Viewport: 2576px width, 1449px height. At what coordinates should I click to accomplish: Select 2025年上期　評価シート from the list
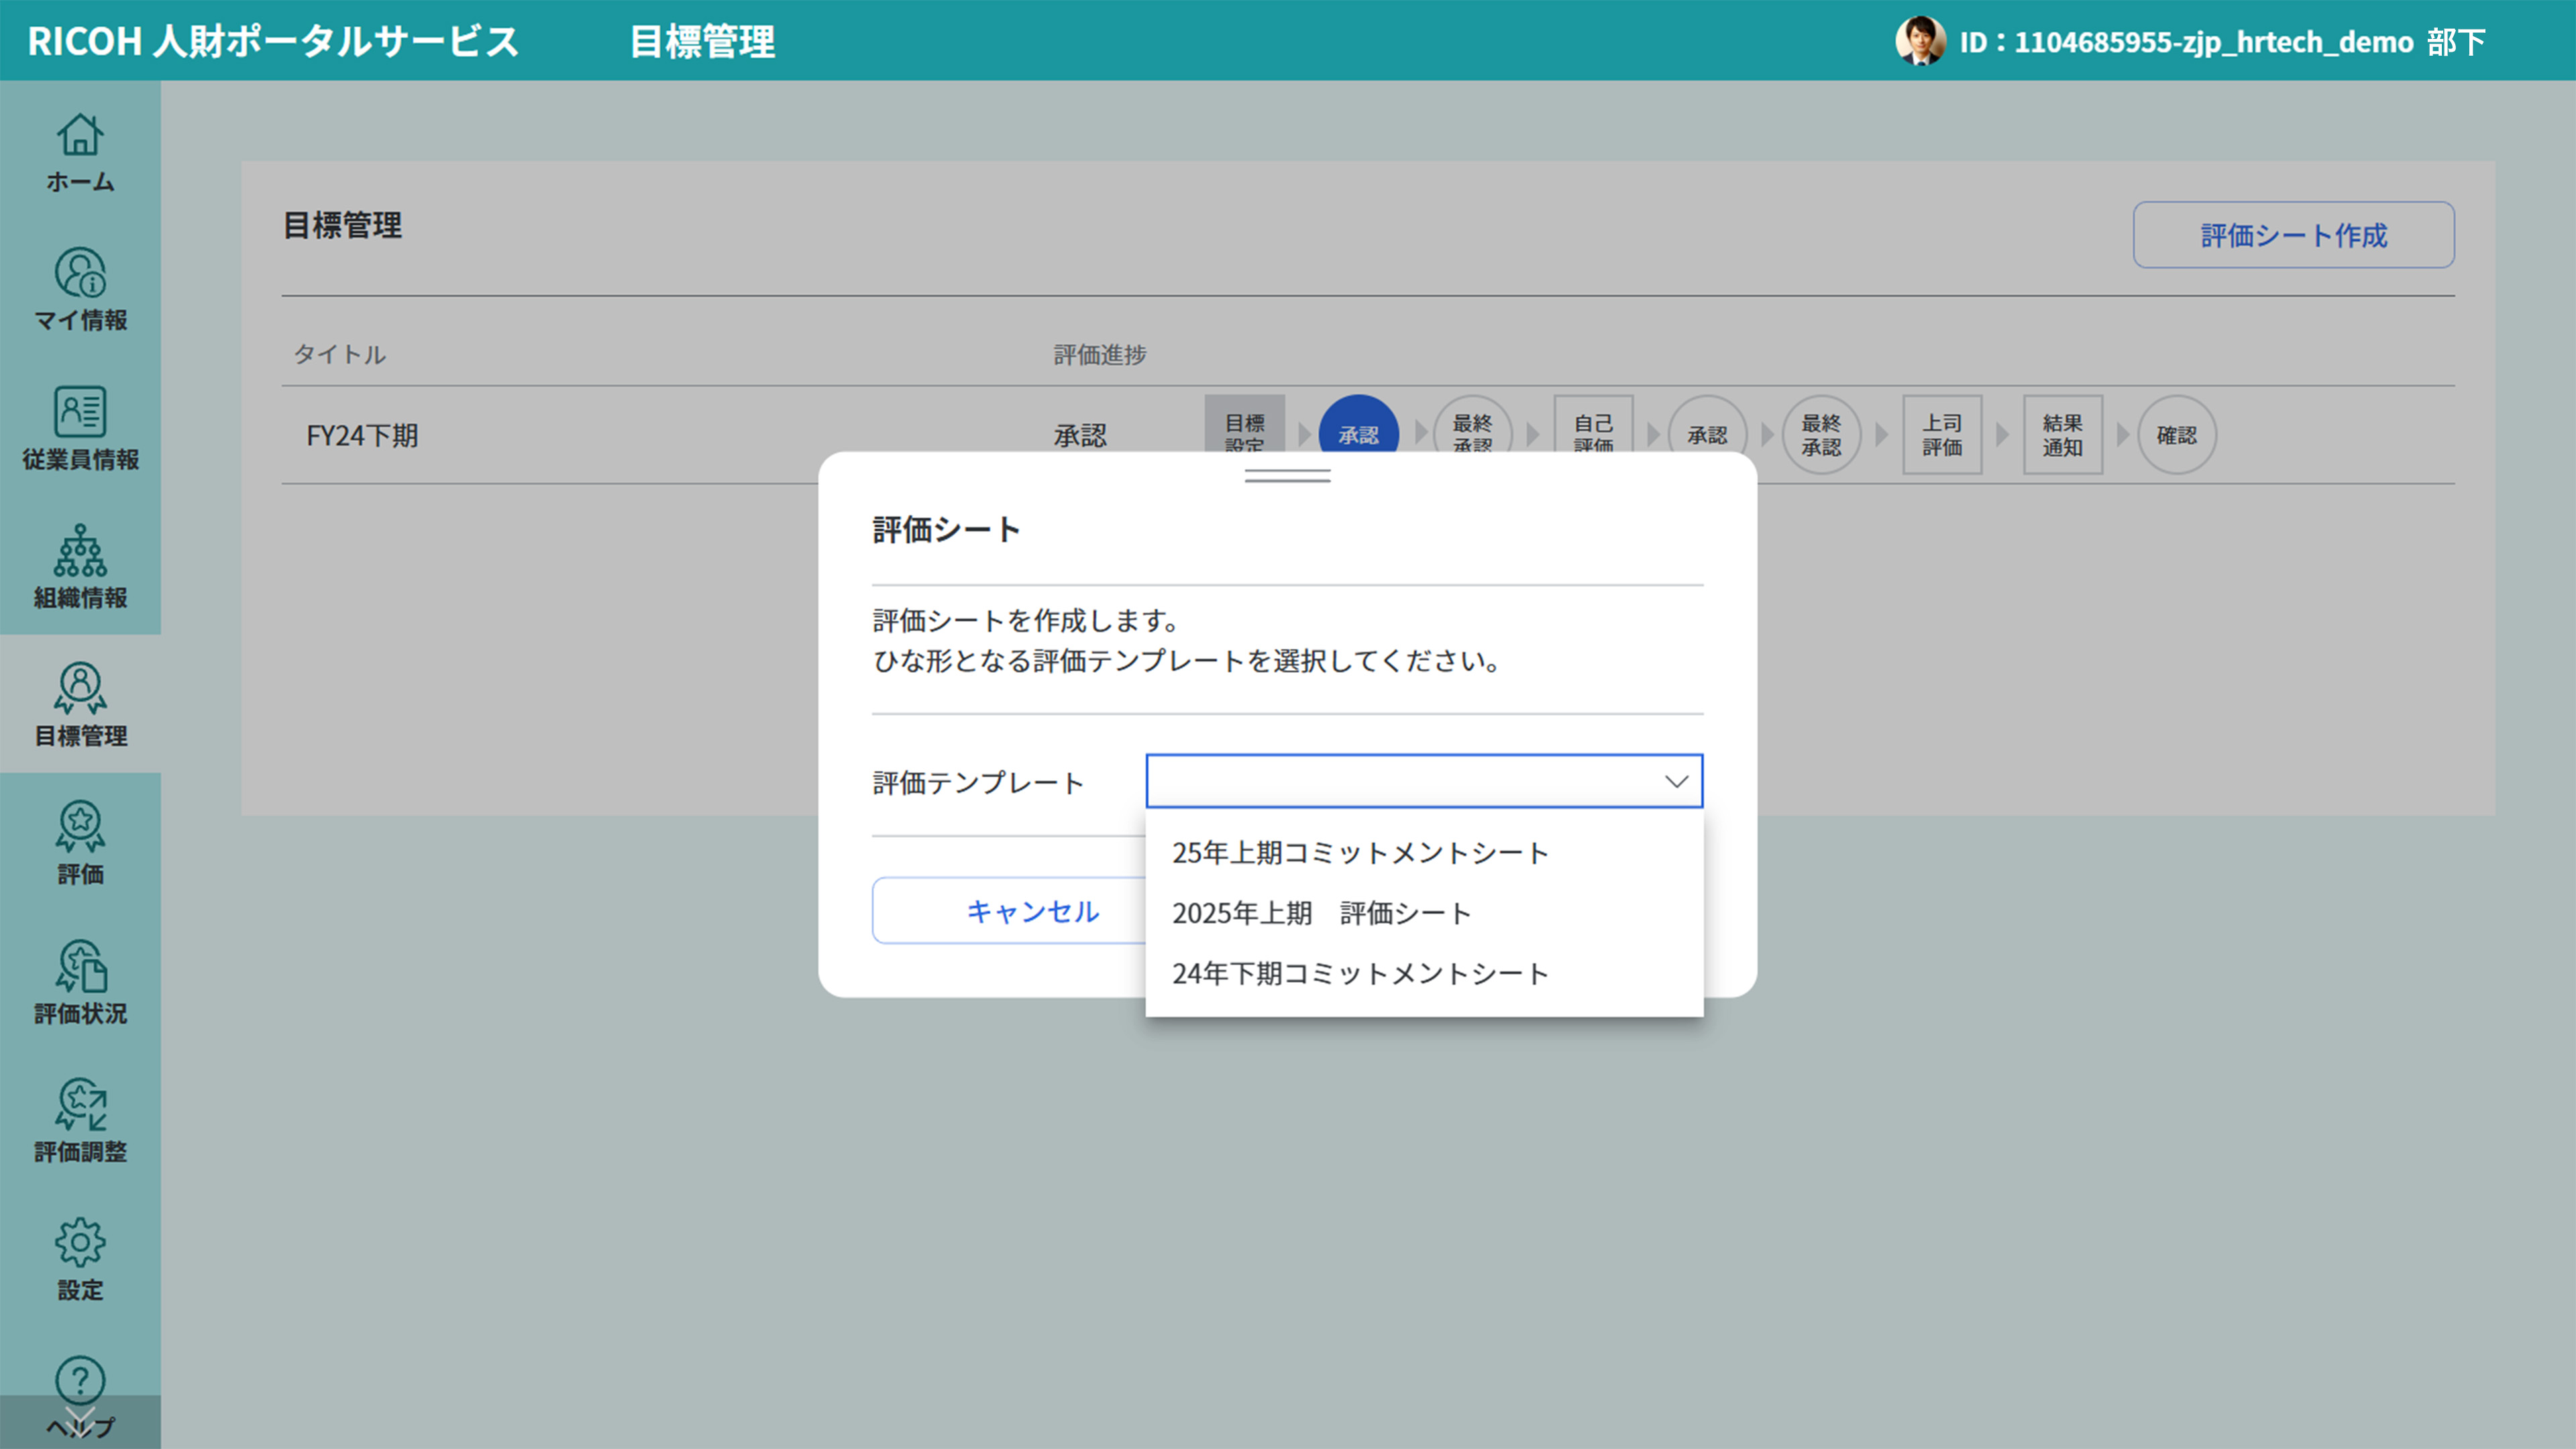(x=1321, y=912)
